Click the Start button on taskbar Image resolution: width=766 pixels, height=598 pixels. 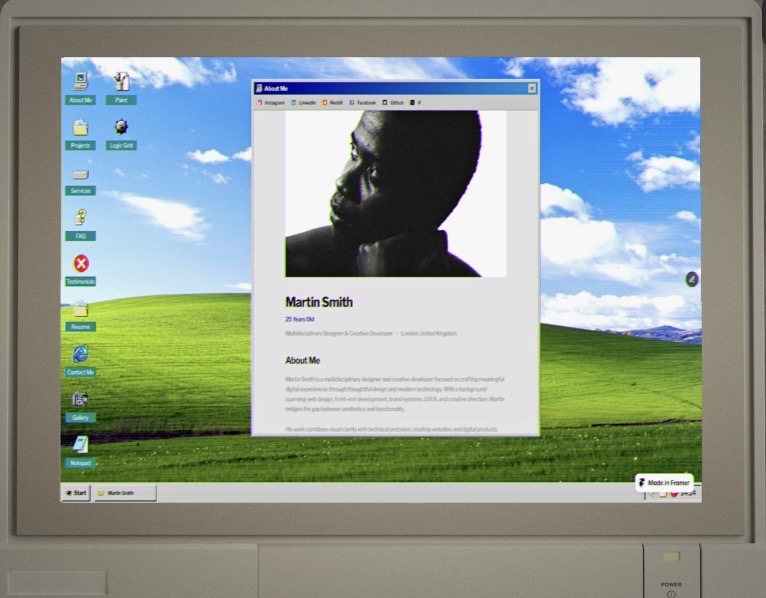click(76, 492)
